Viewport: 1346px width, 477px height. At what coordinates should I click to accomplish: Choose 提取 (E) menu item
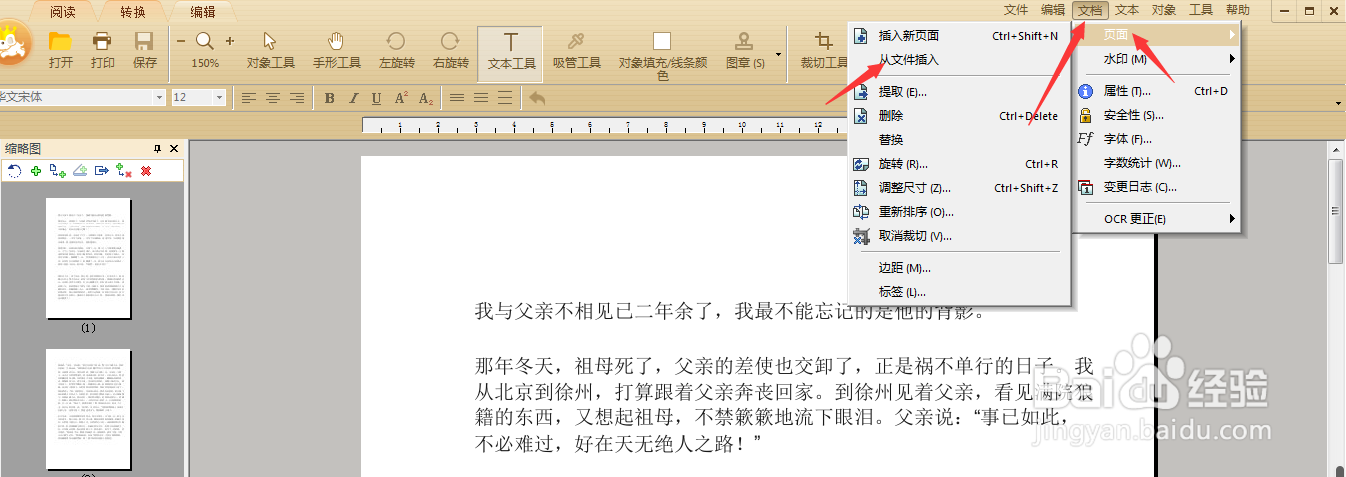tap(959, 92)
